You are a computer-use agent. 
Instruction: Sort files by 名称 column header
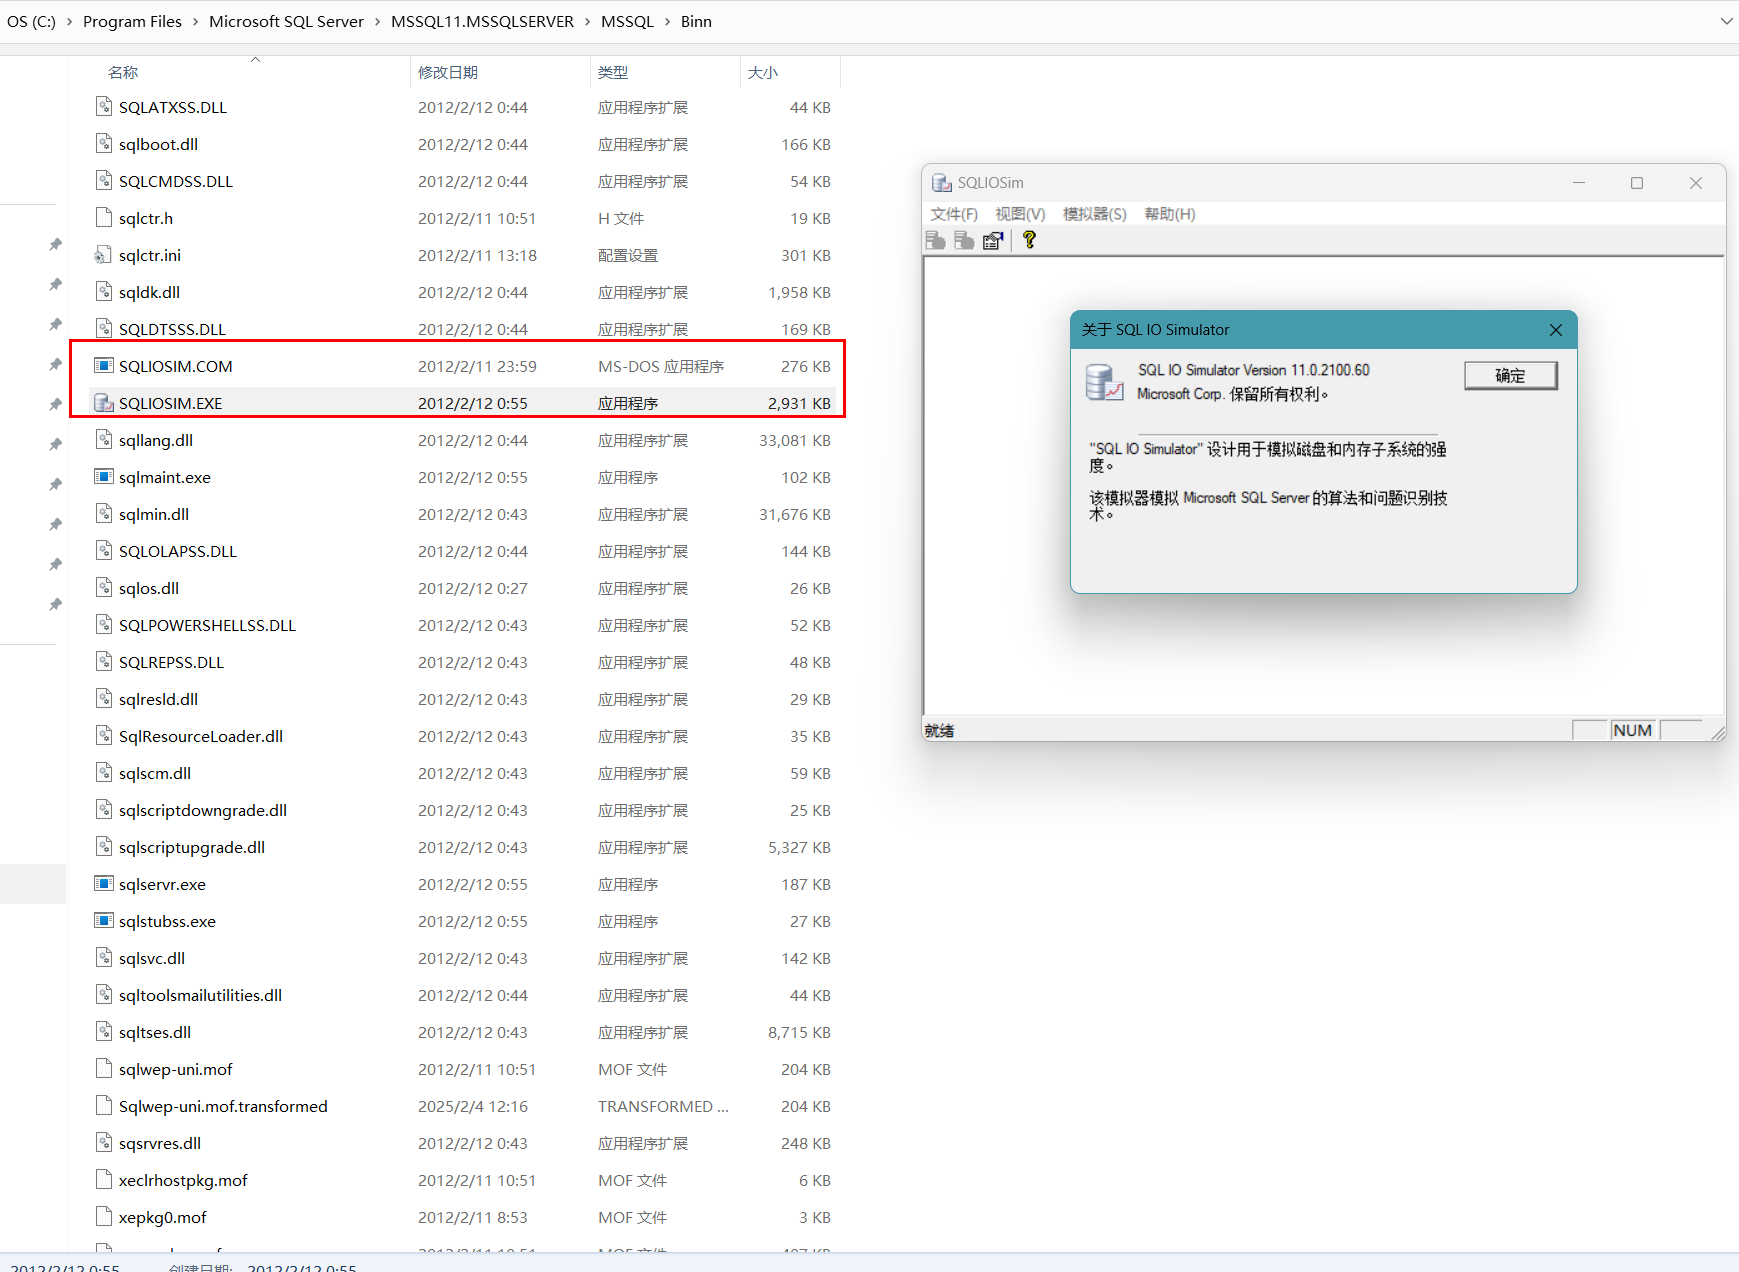(240, 72)
